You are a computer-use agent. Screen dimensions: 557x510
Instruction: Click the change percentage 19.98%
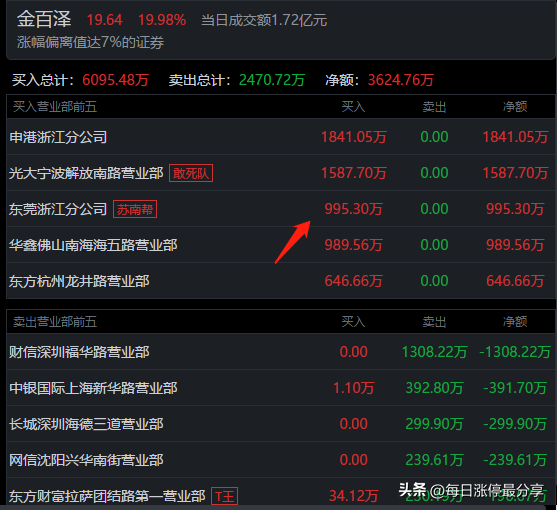tap(162, 20)
